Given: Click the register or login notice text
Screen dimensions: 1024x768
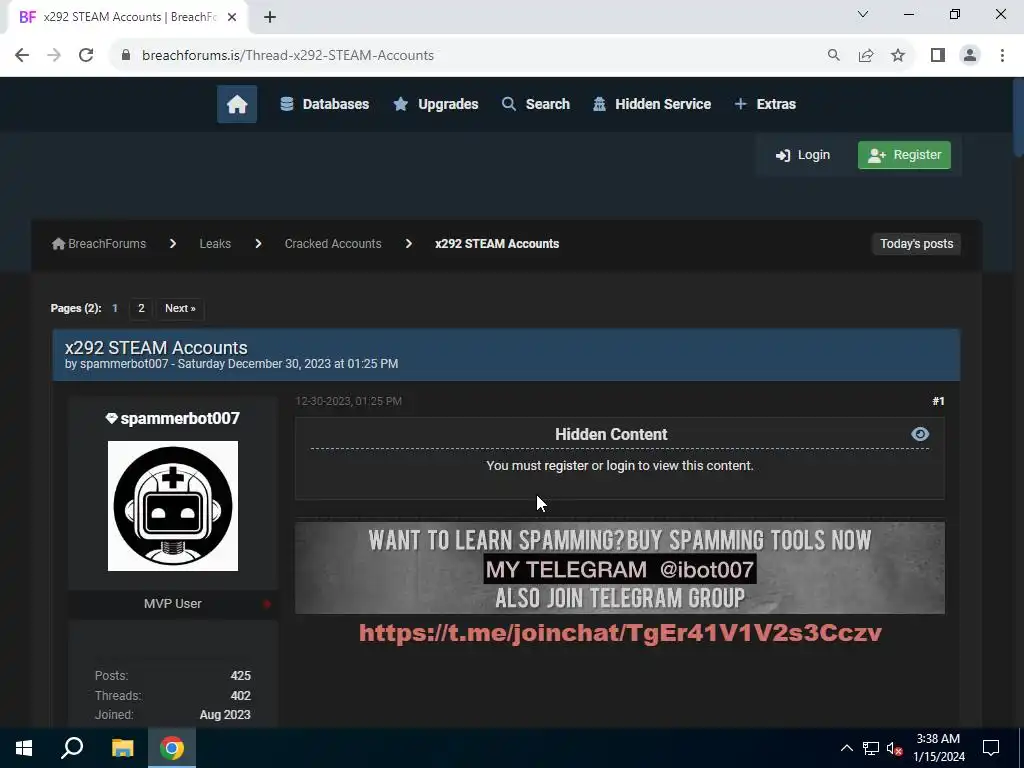Looking at the screenshot, I should click(620, 466).
